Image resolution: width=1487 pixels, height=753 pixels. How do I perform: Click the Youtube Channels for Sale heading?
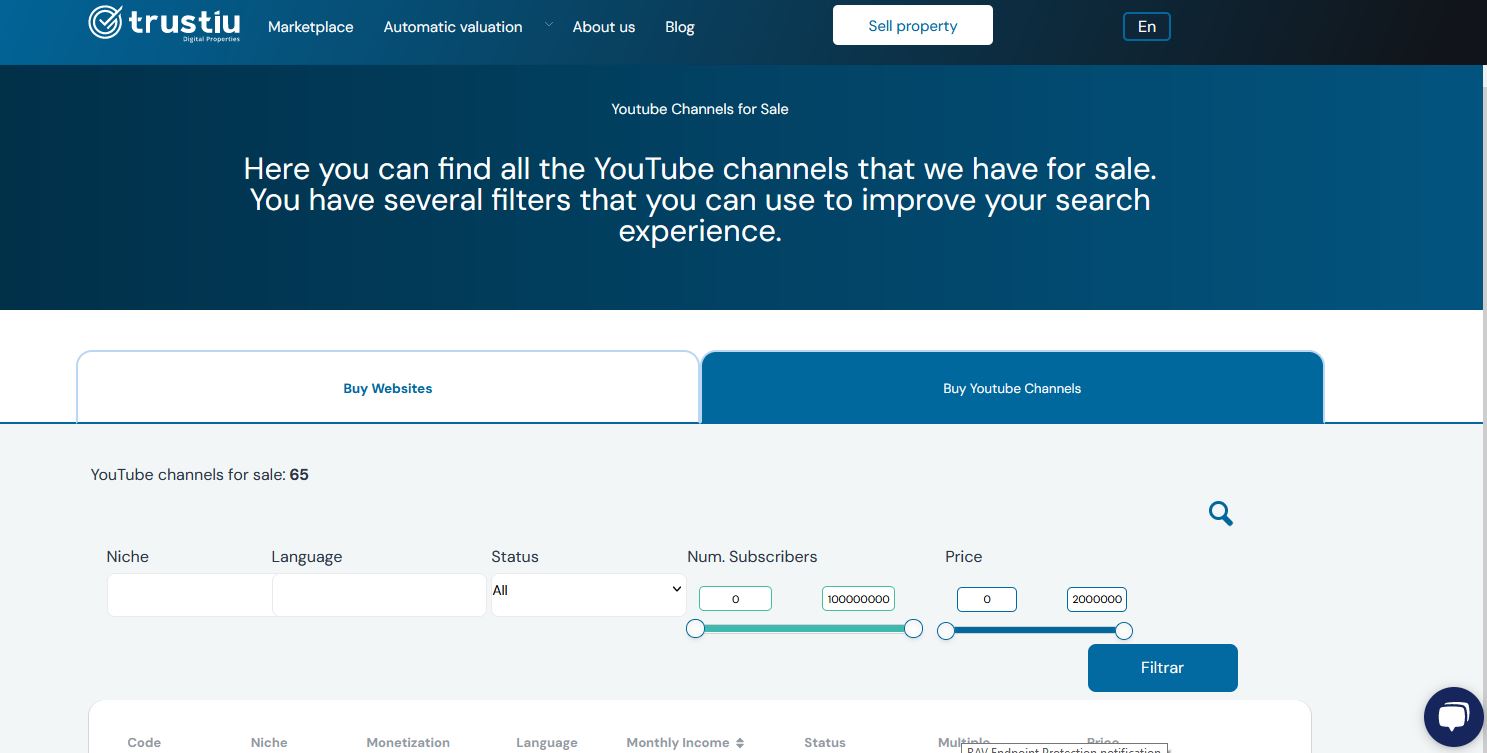(700, 109)
